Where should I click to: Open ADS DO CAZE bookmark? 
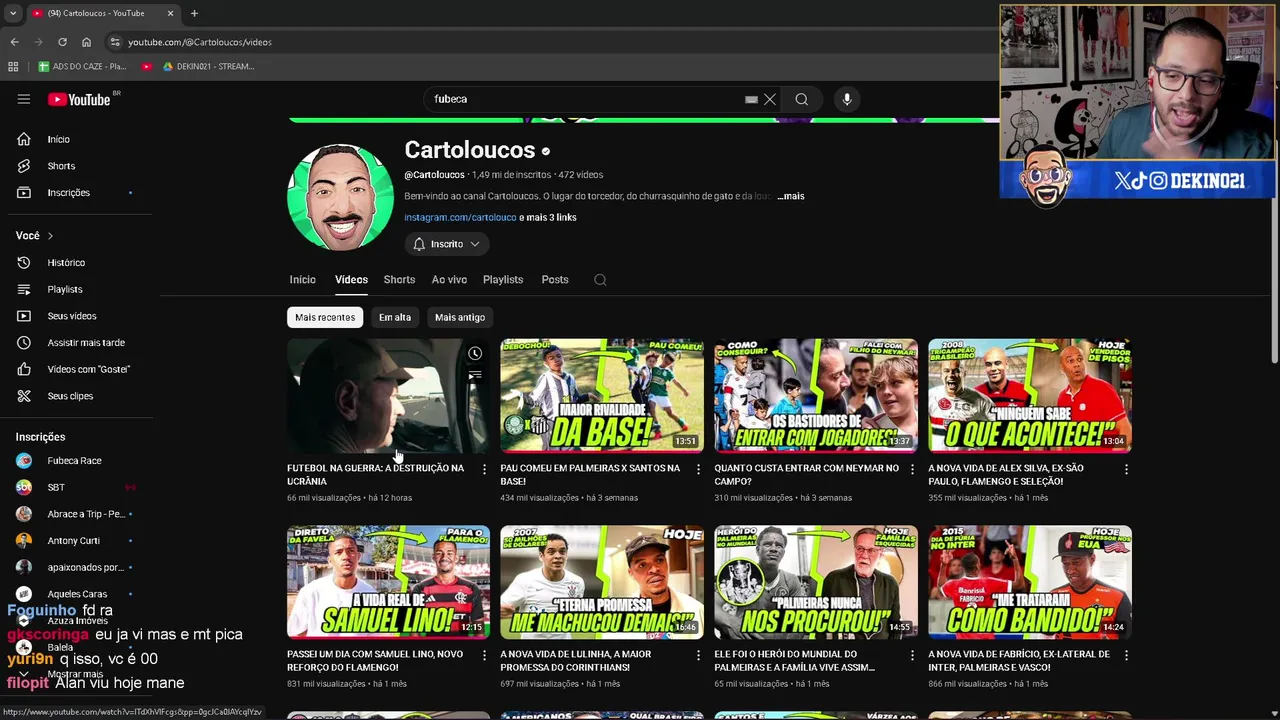point(82,67)
